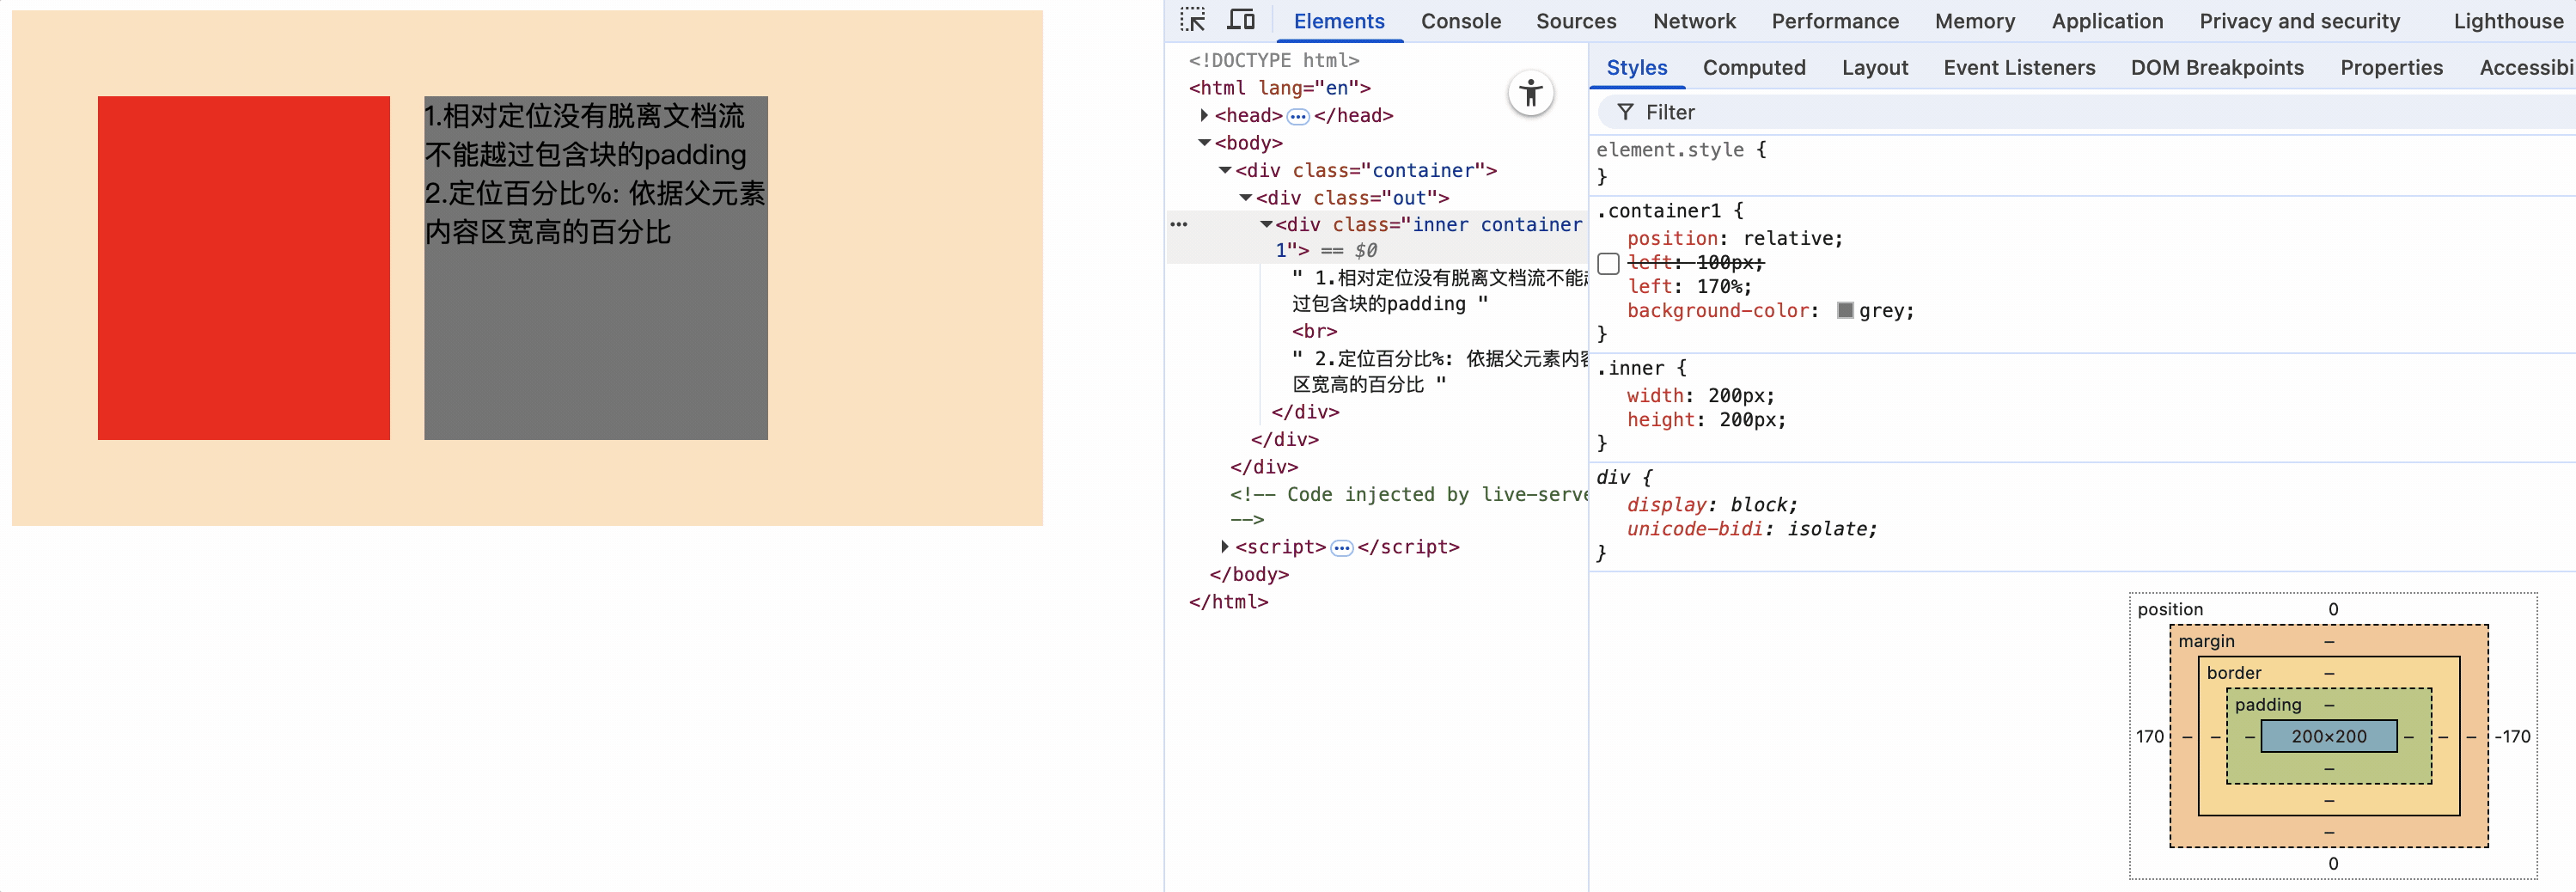The width and height of the screenshot is (2576, 892).
Task: Select the DOM Breakpoints sidebar tab
Action: pos(2216,67)
